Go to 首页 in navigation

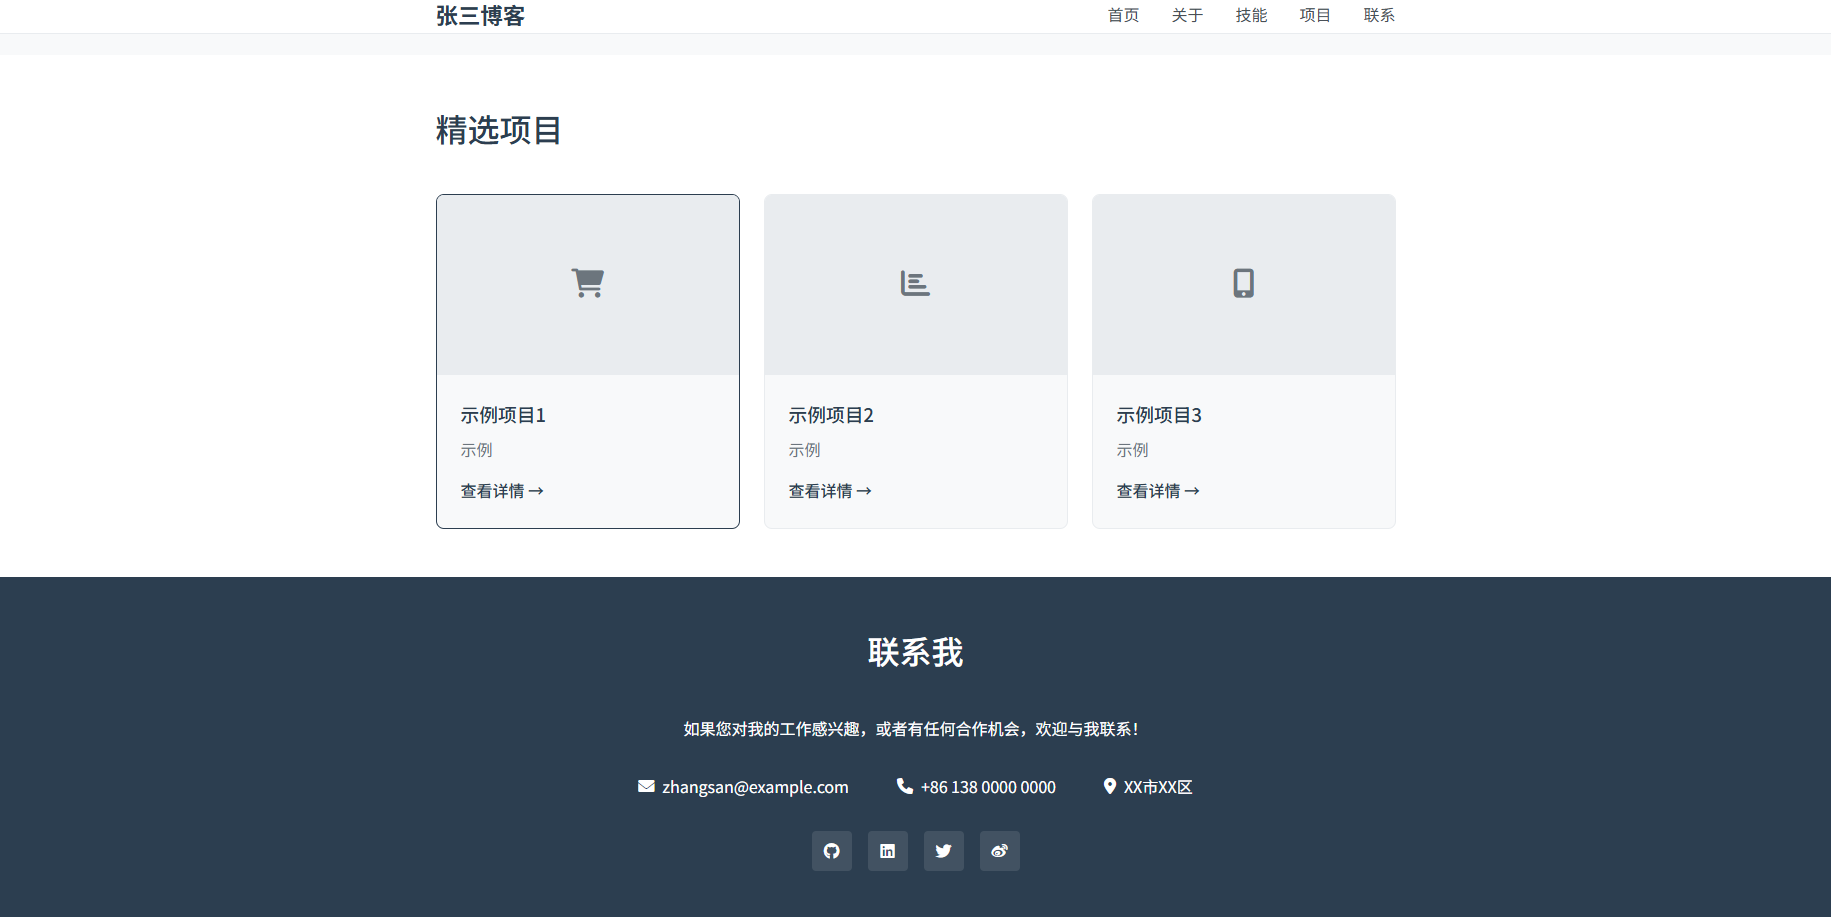1123,16
